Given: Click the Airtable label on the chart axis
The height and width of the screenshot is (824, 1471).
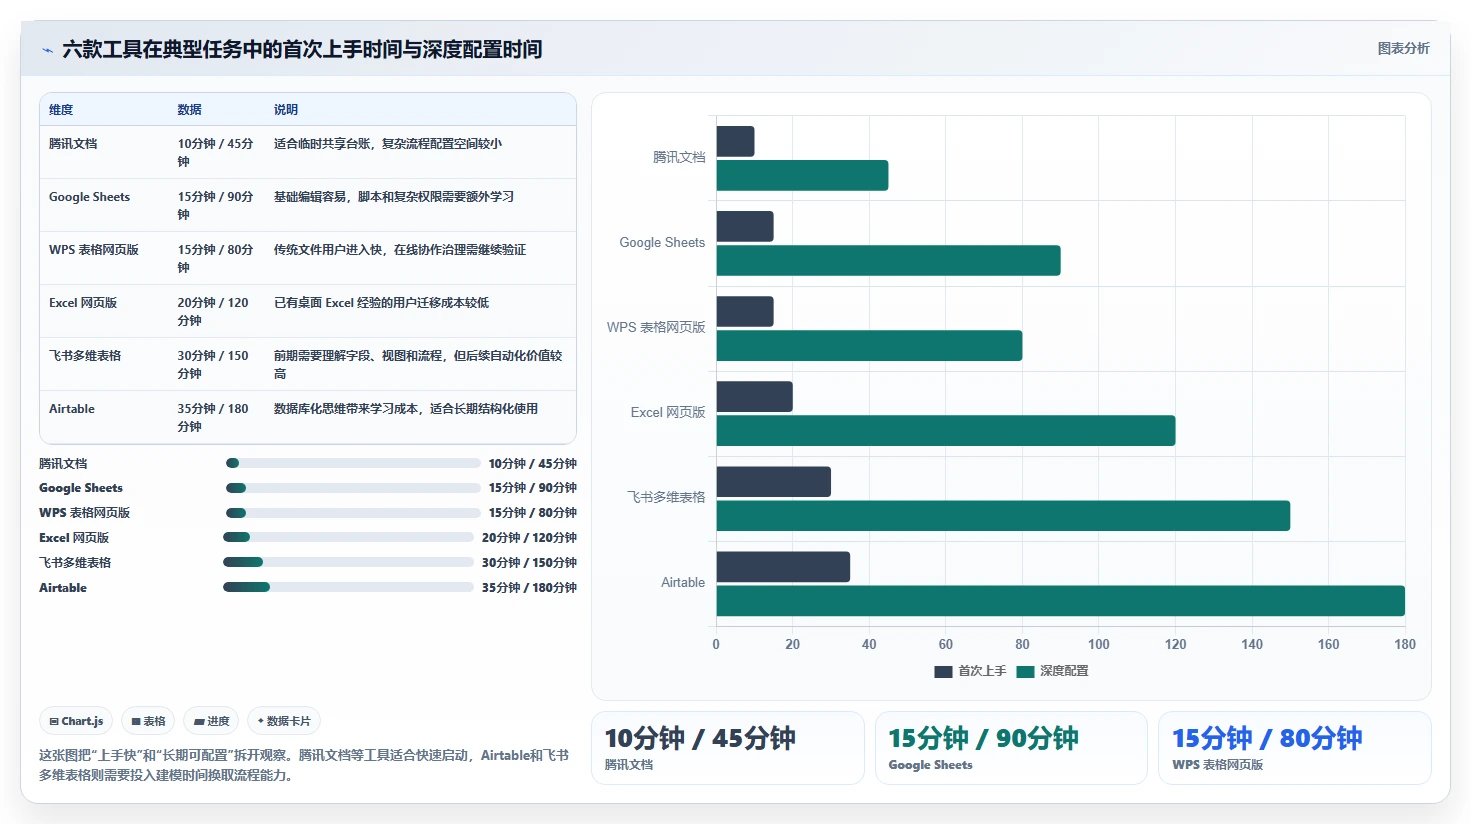Looking at the screenshot, I should click(683, 583).
